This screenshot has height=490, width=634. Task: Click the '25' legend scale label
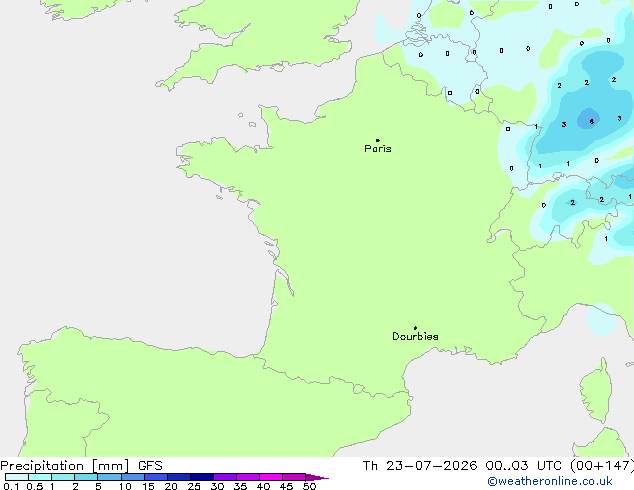tap(194, 486)
